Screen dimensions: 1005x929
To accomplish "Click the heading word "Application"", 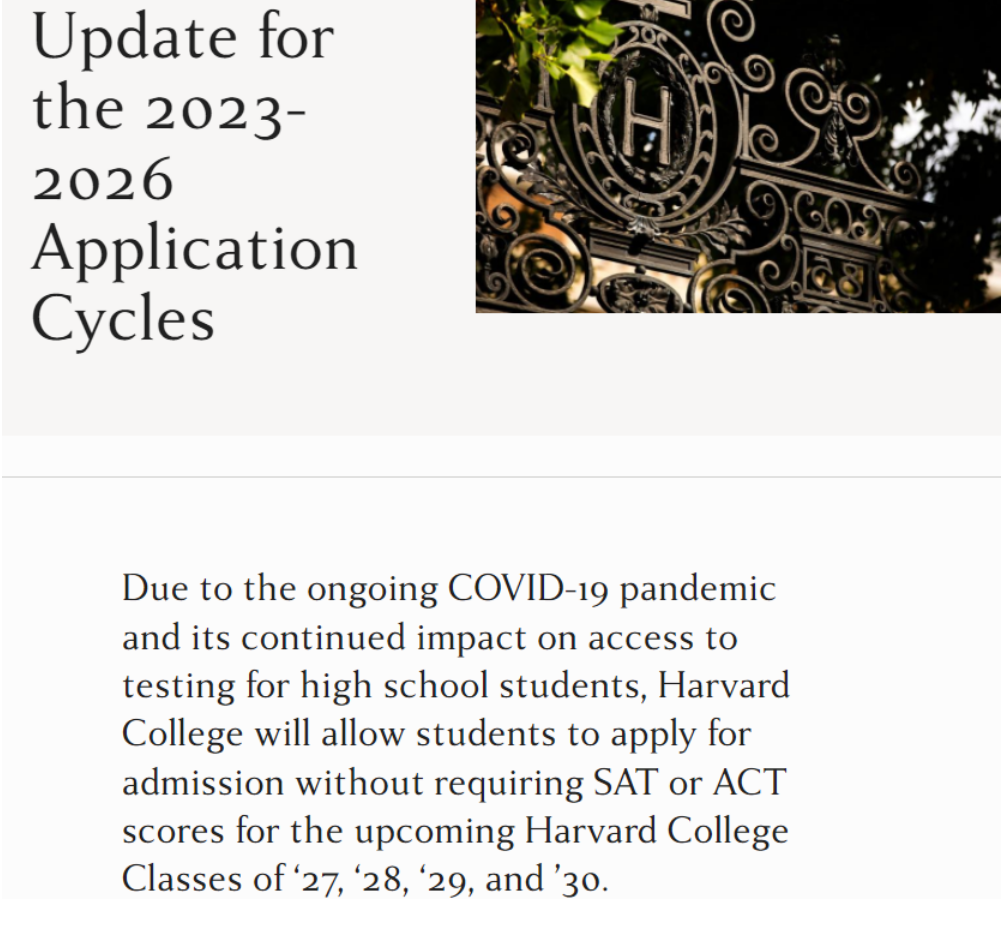I will tap(195, 249).
